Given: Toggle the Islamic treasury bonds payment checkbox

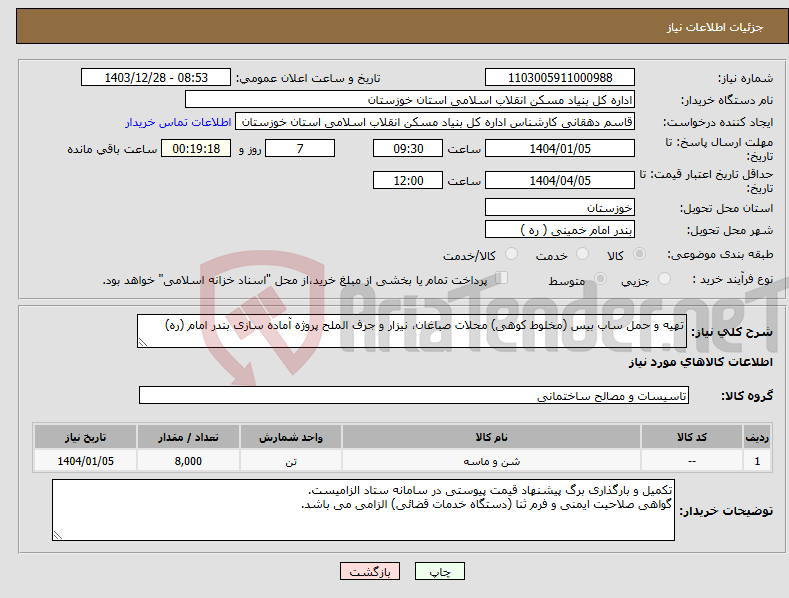Looking at the screenshot, I should (x=502, y=277).
